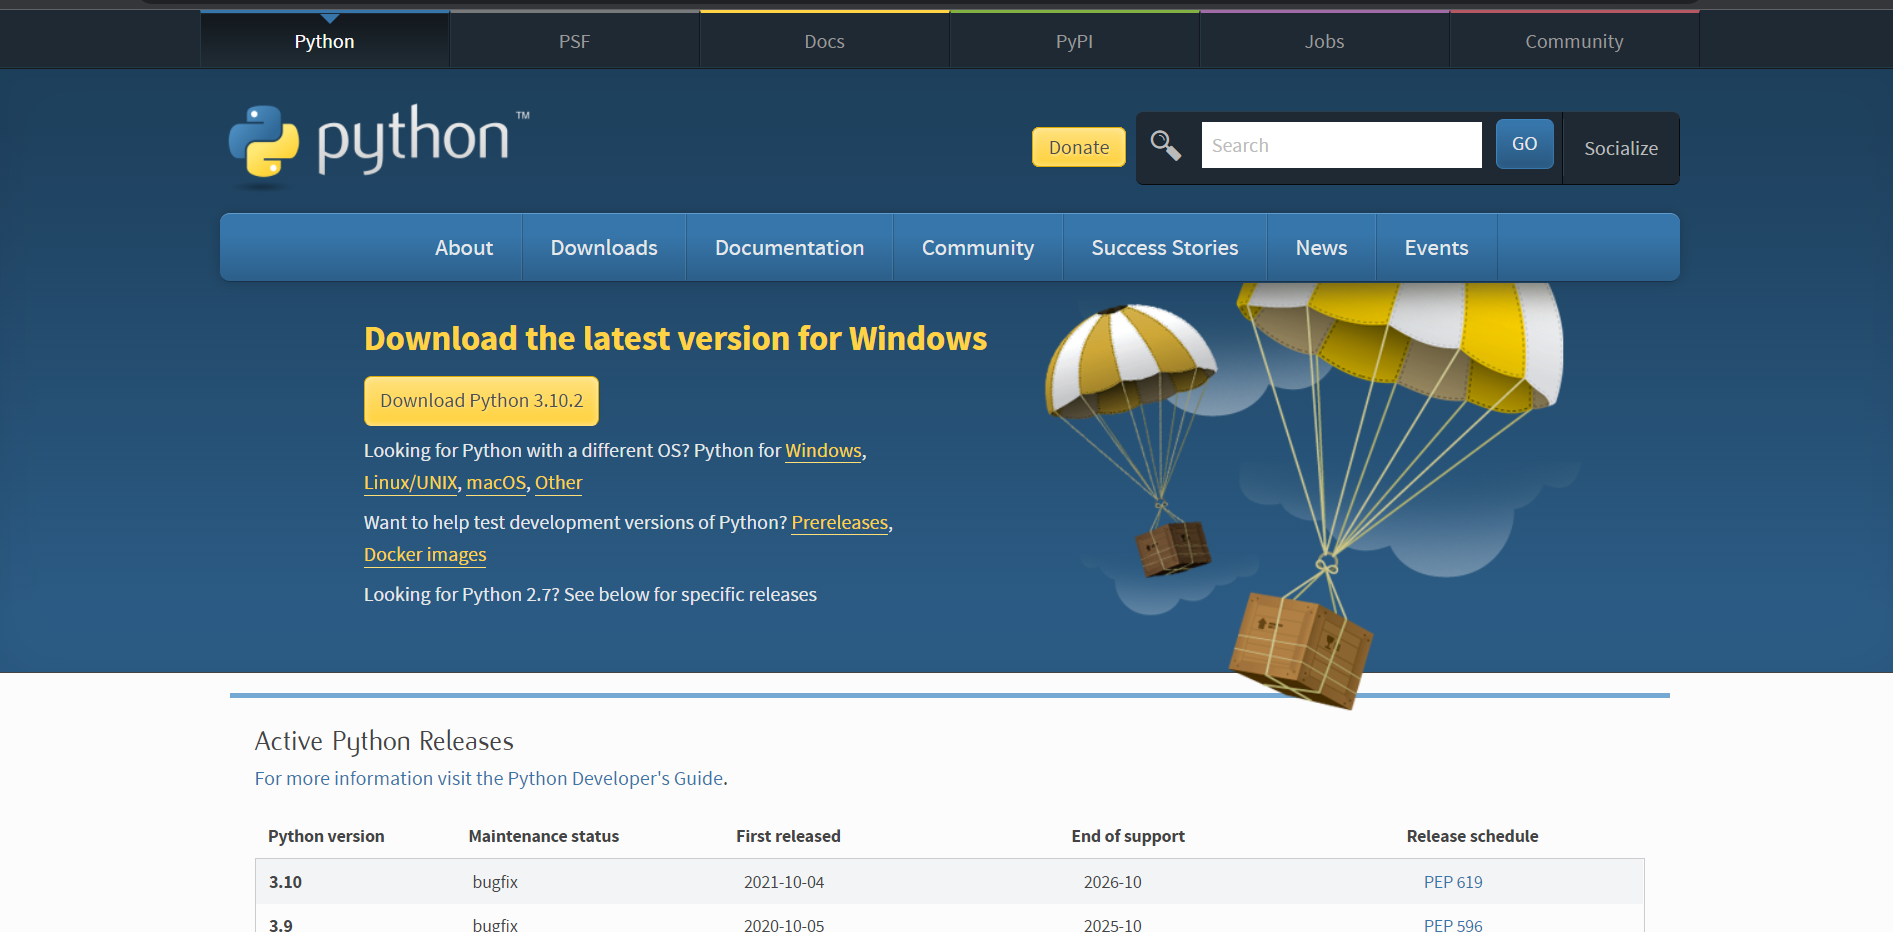Download Python 3.10.2
Screen dimensions: 1893x932
(481, 400)
